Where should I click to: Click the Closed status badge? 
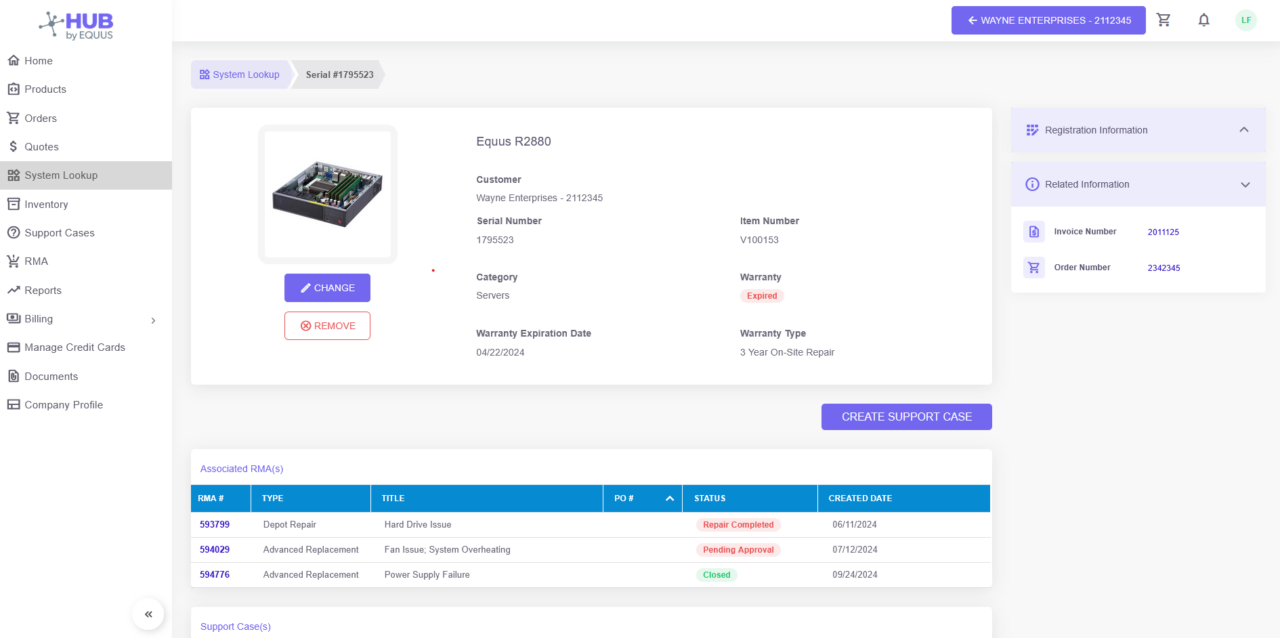point(716,575)
